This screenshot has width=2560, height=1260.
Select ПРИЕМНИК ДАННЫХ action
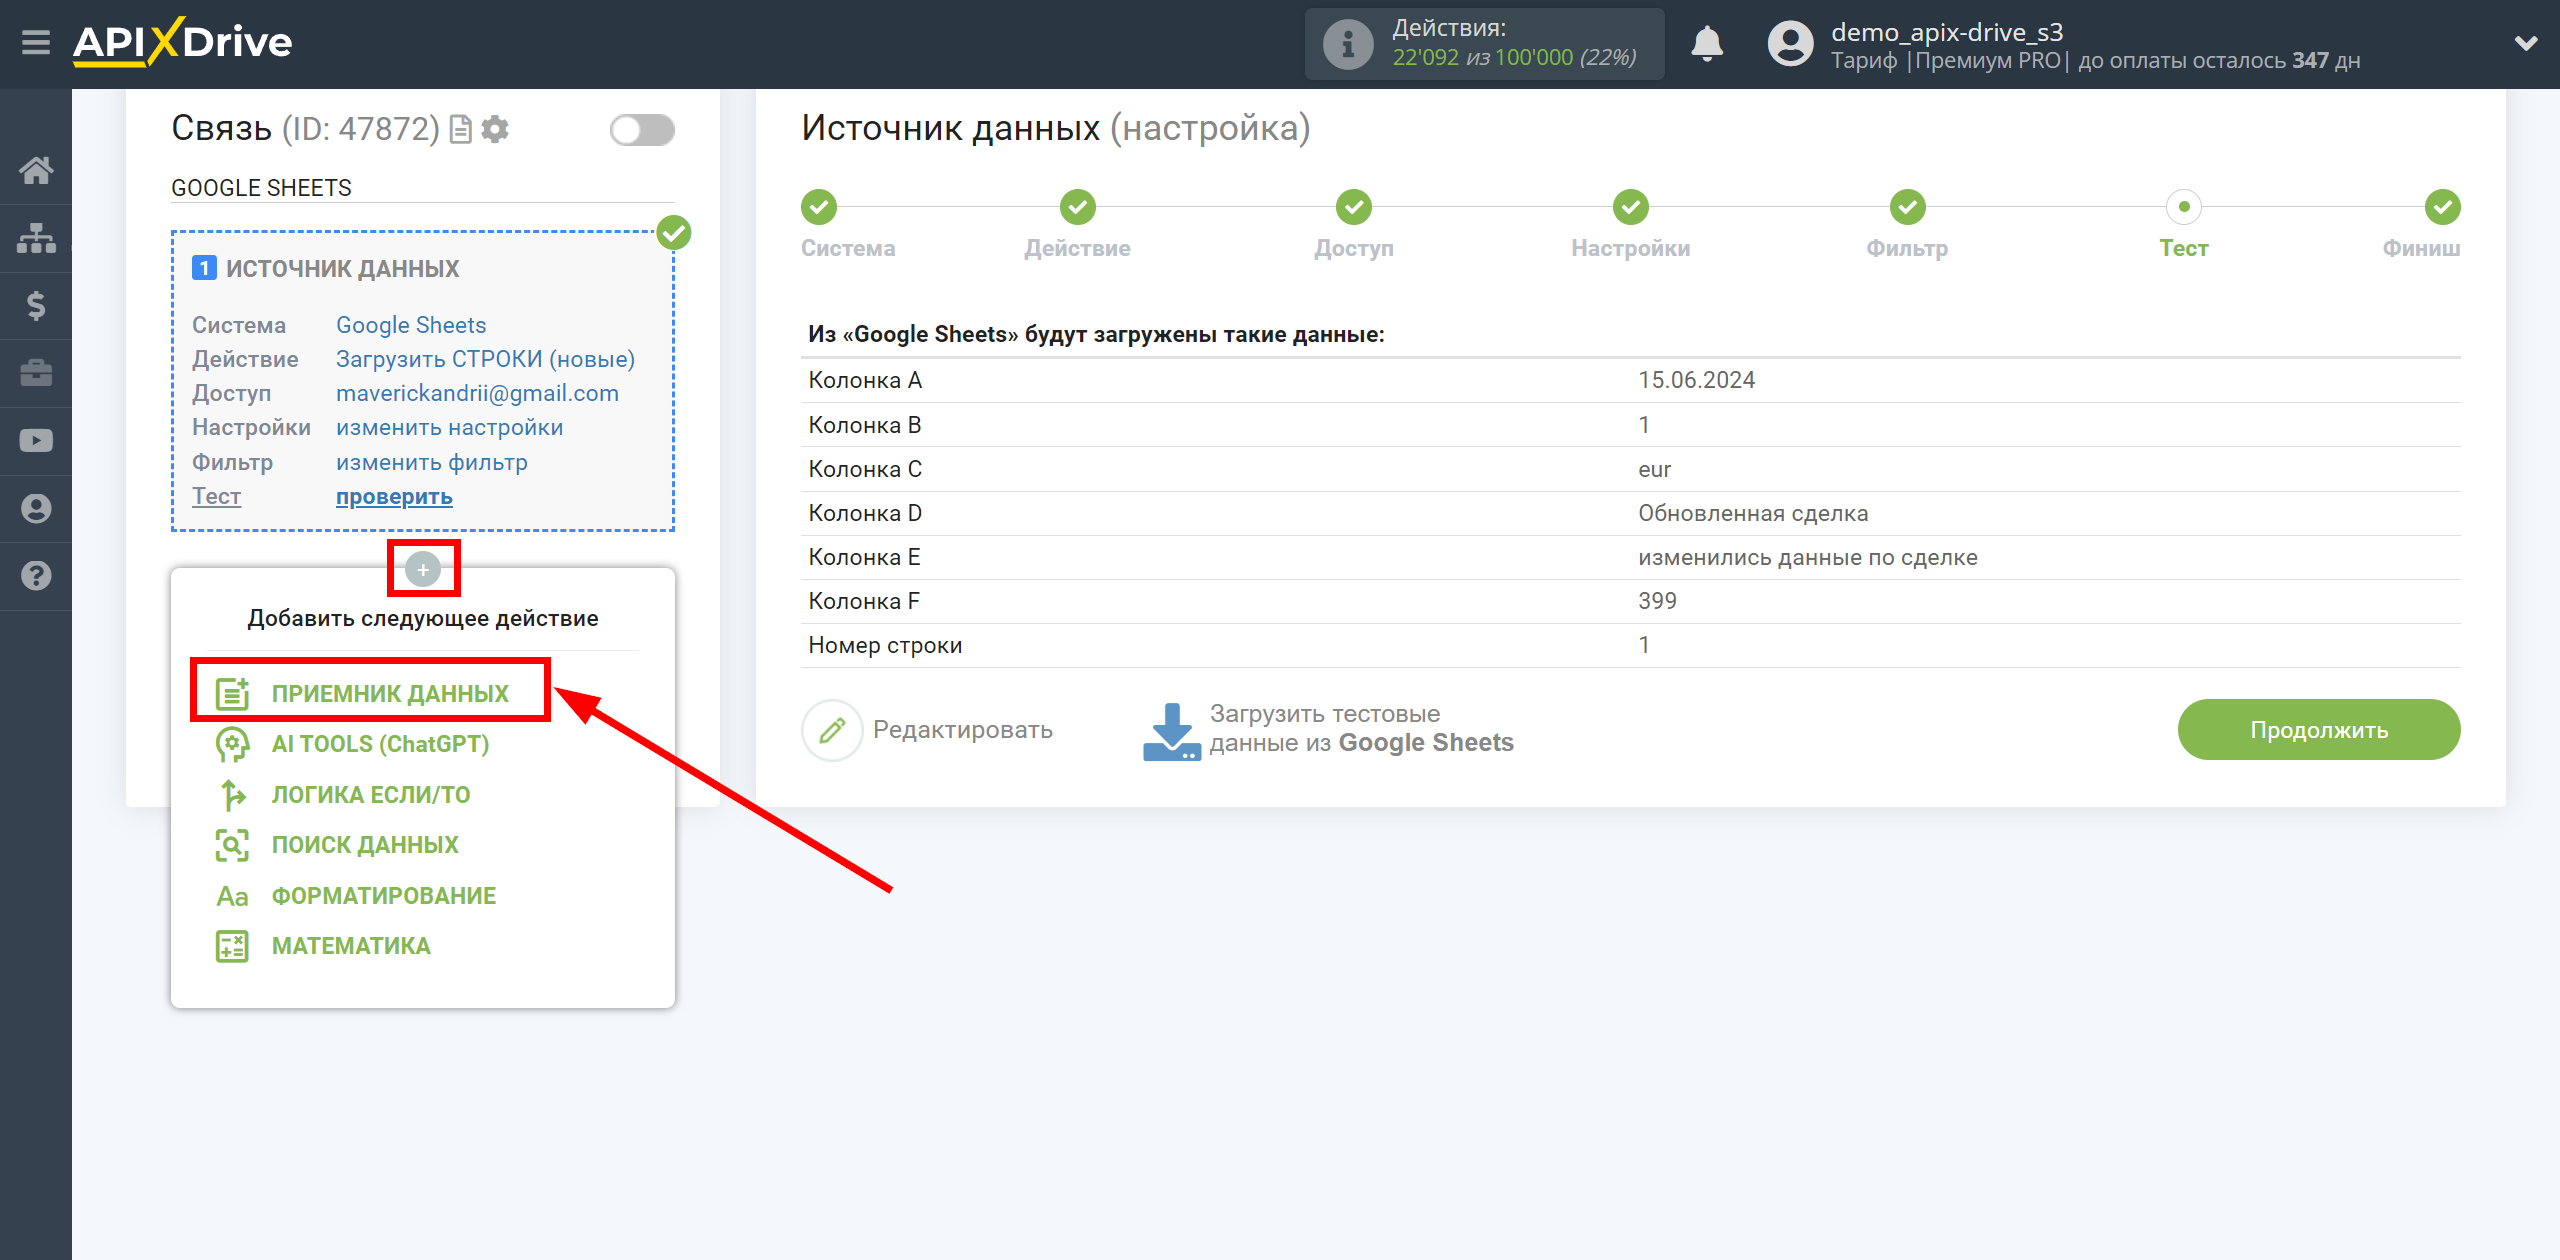pyautogui.click(x=390, y=693)
